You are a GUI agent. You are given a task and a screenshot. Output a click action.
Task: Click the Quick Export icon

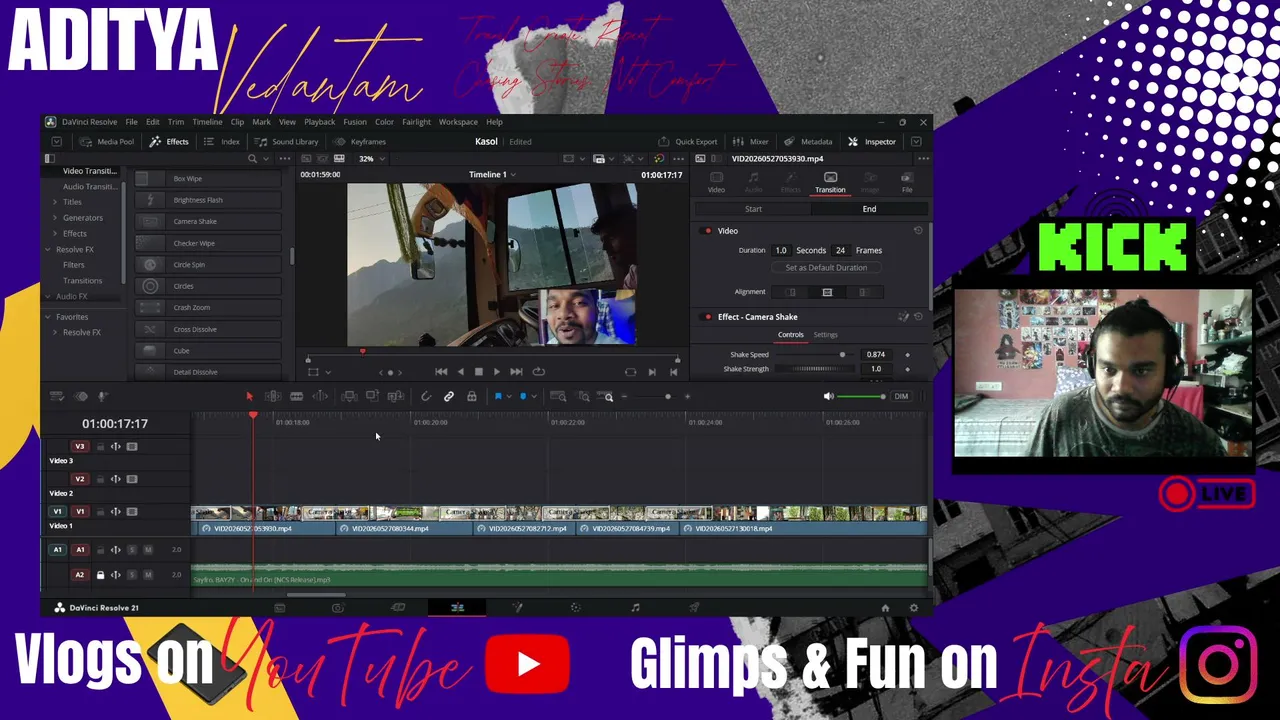click(x=664, y=141)
